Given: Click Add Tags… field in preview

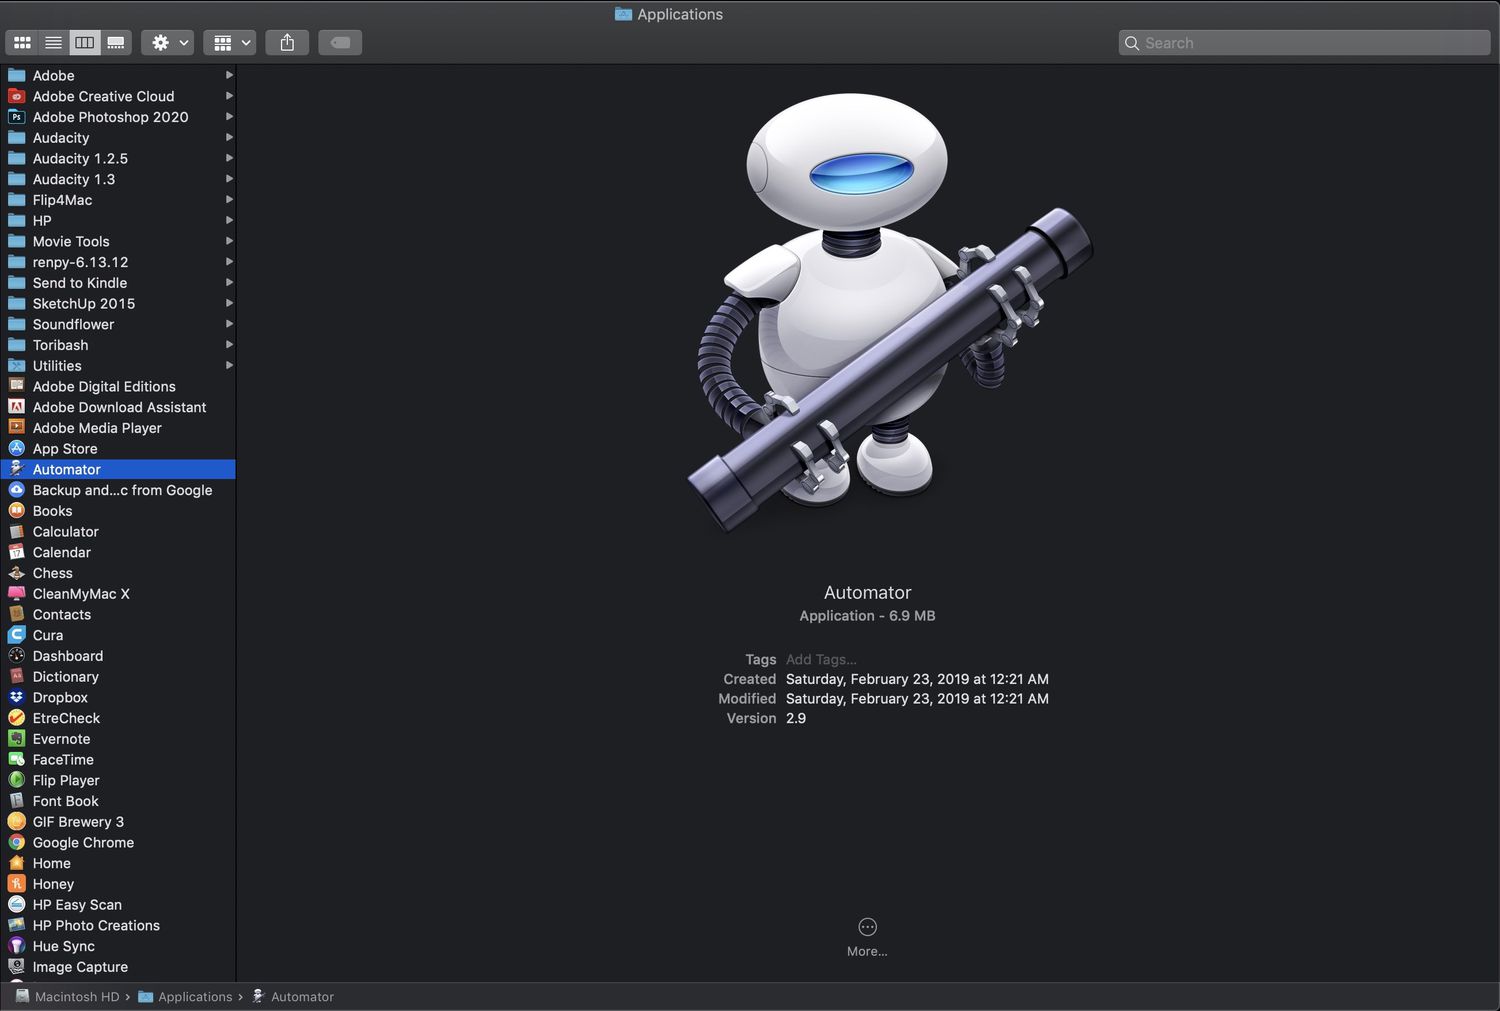Looking at the screenshot, I should tap(821, 660).
